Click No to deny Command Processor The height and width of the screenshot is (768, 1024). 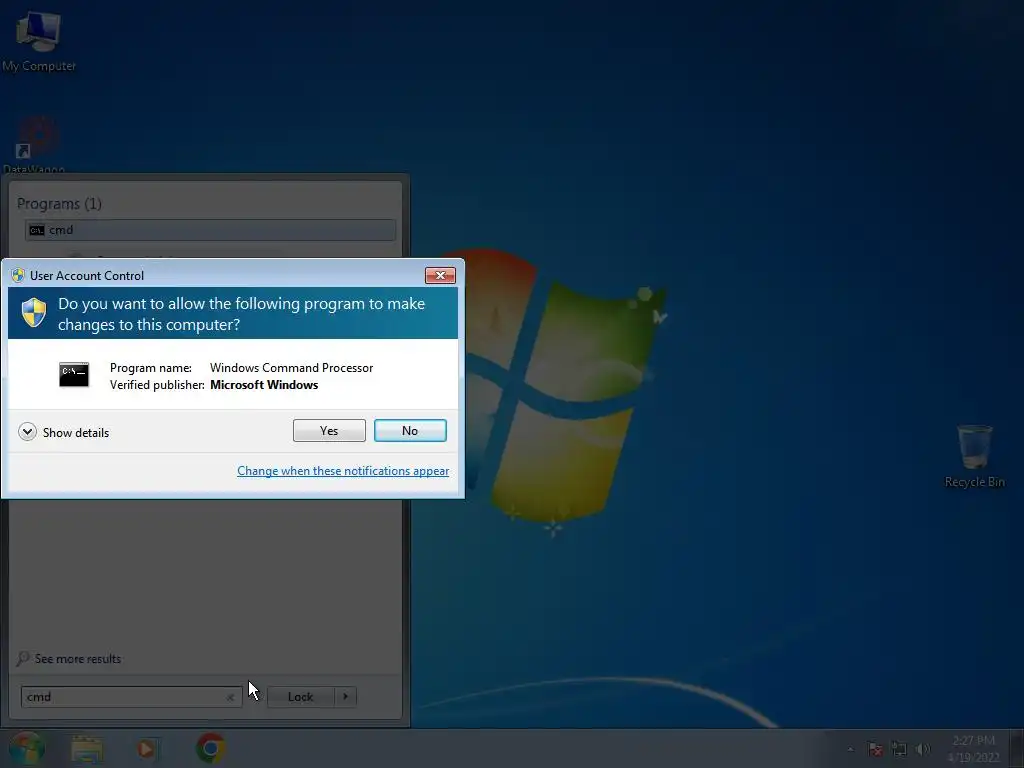pyautogui.click(x=410, y=430)
